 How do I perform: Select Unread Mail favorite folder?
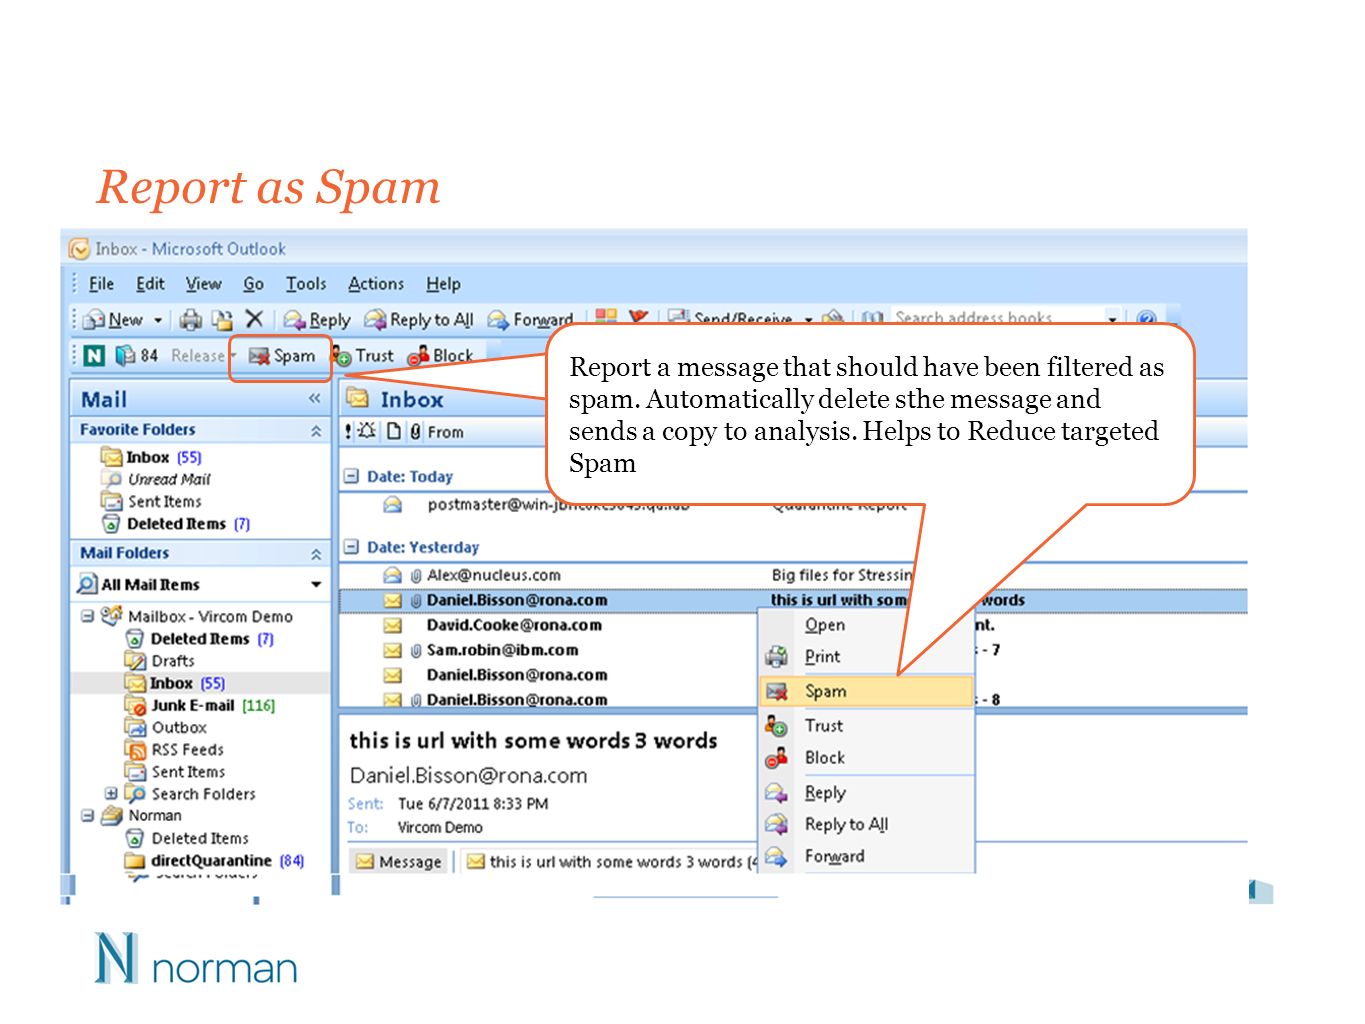click(156, 479)
